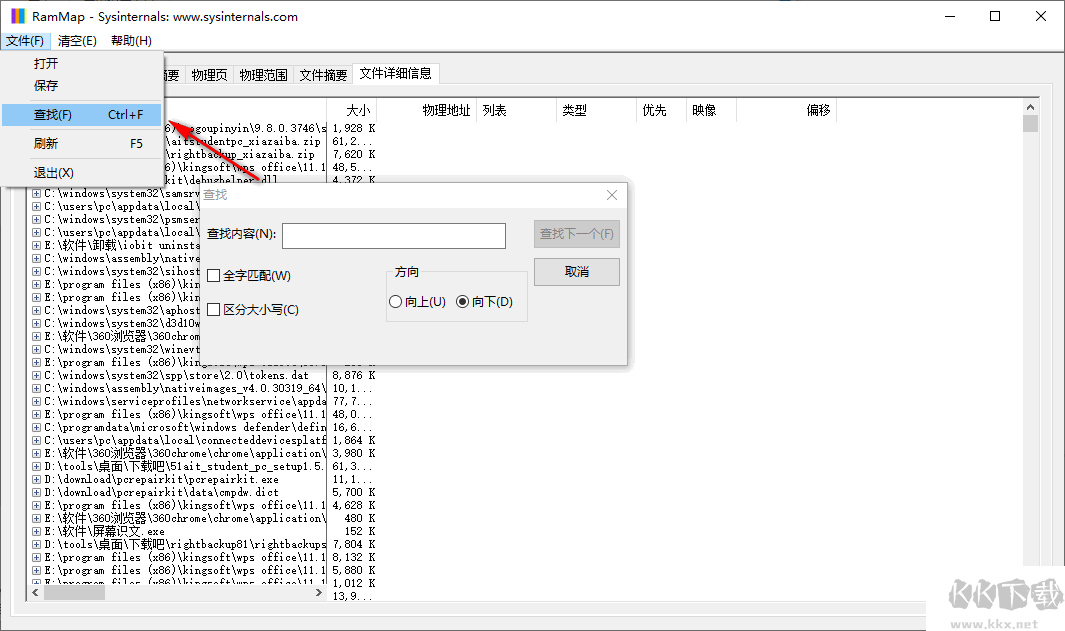This screenshot has height=631, width=1065.
Task: Open the 帮助(H) menu
Action: pos(133,41)
